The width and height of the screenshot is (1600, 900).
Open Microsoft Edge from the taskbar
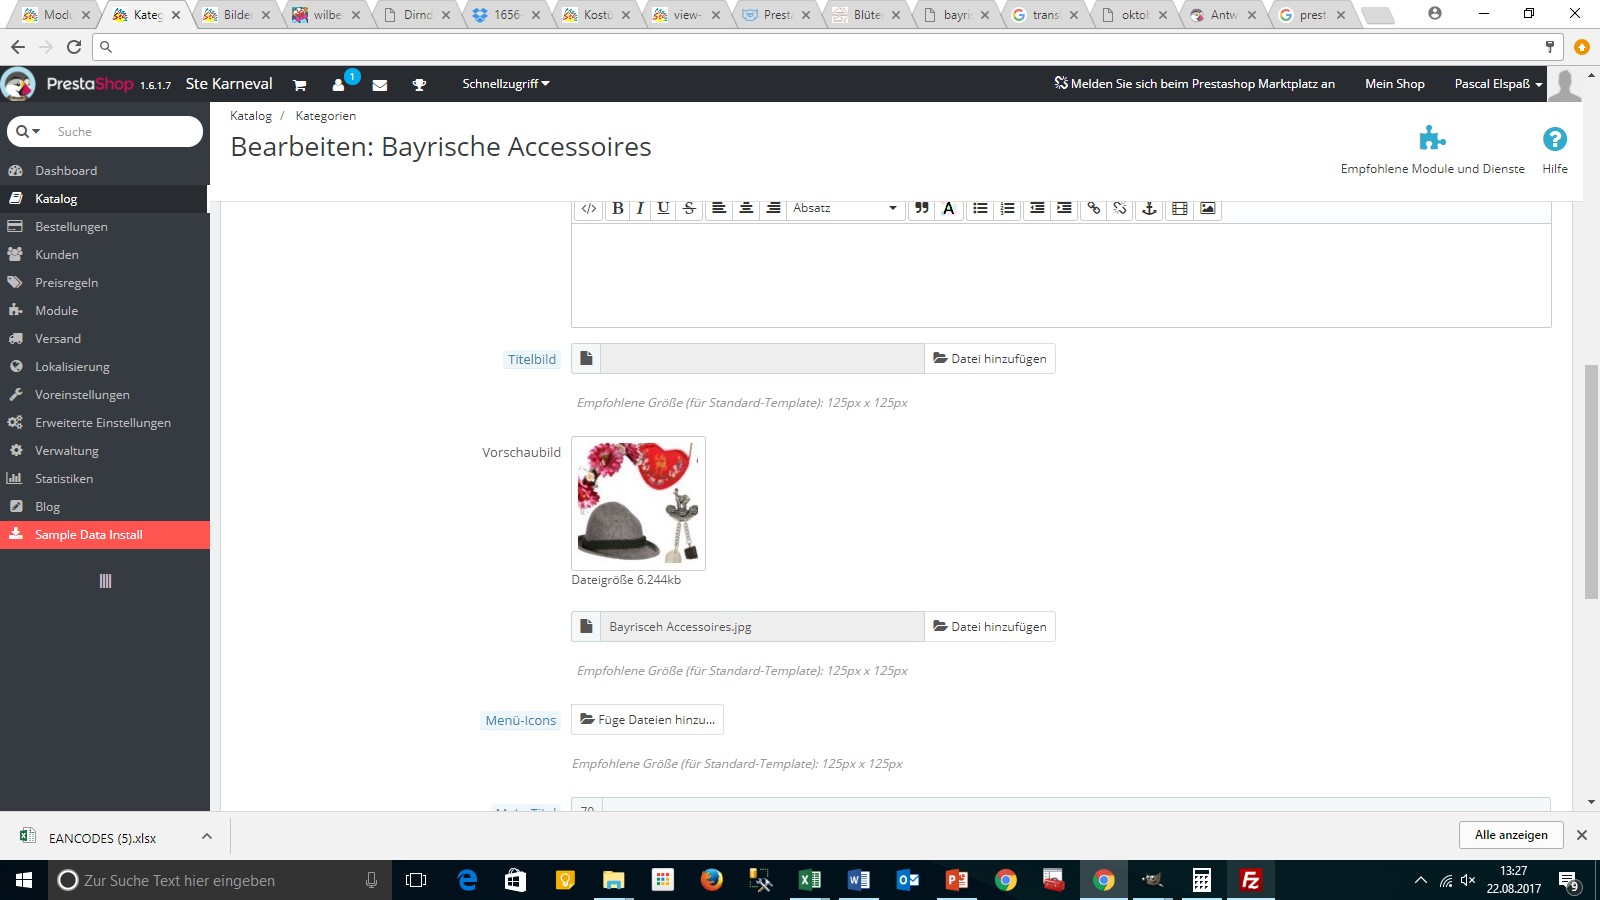[x=467, y=880]
